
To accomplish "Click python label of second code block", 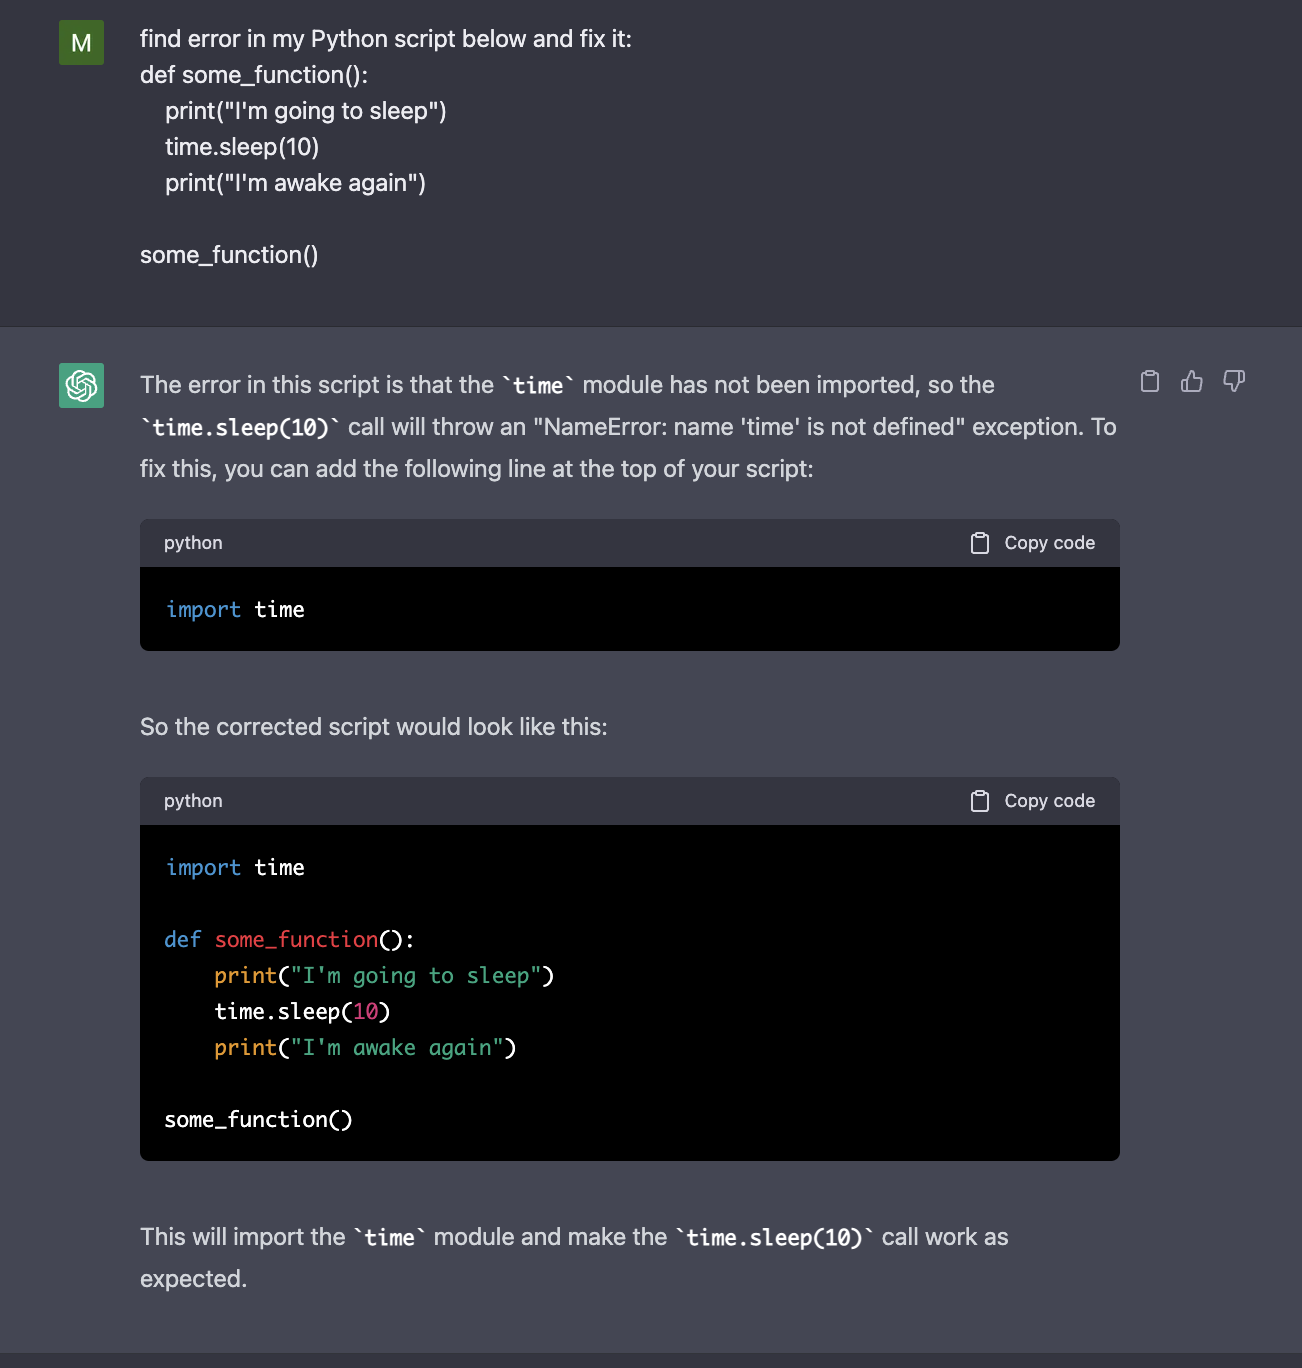I will click(x=193, y=801).
